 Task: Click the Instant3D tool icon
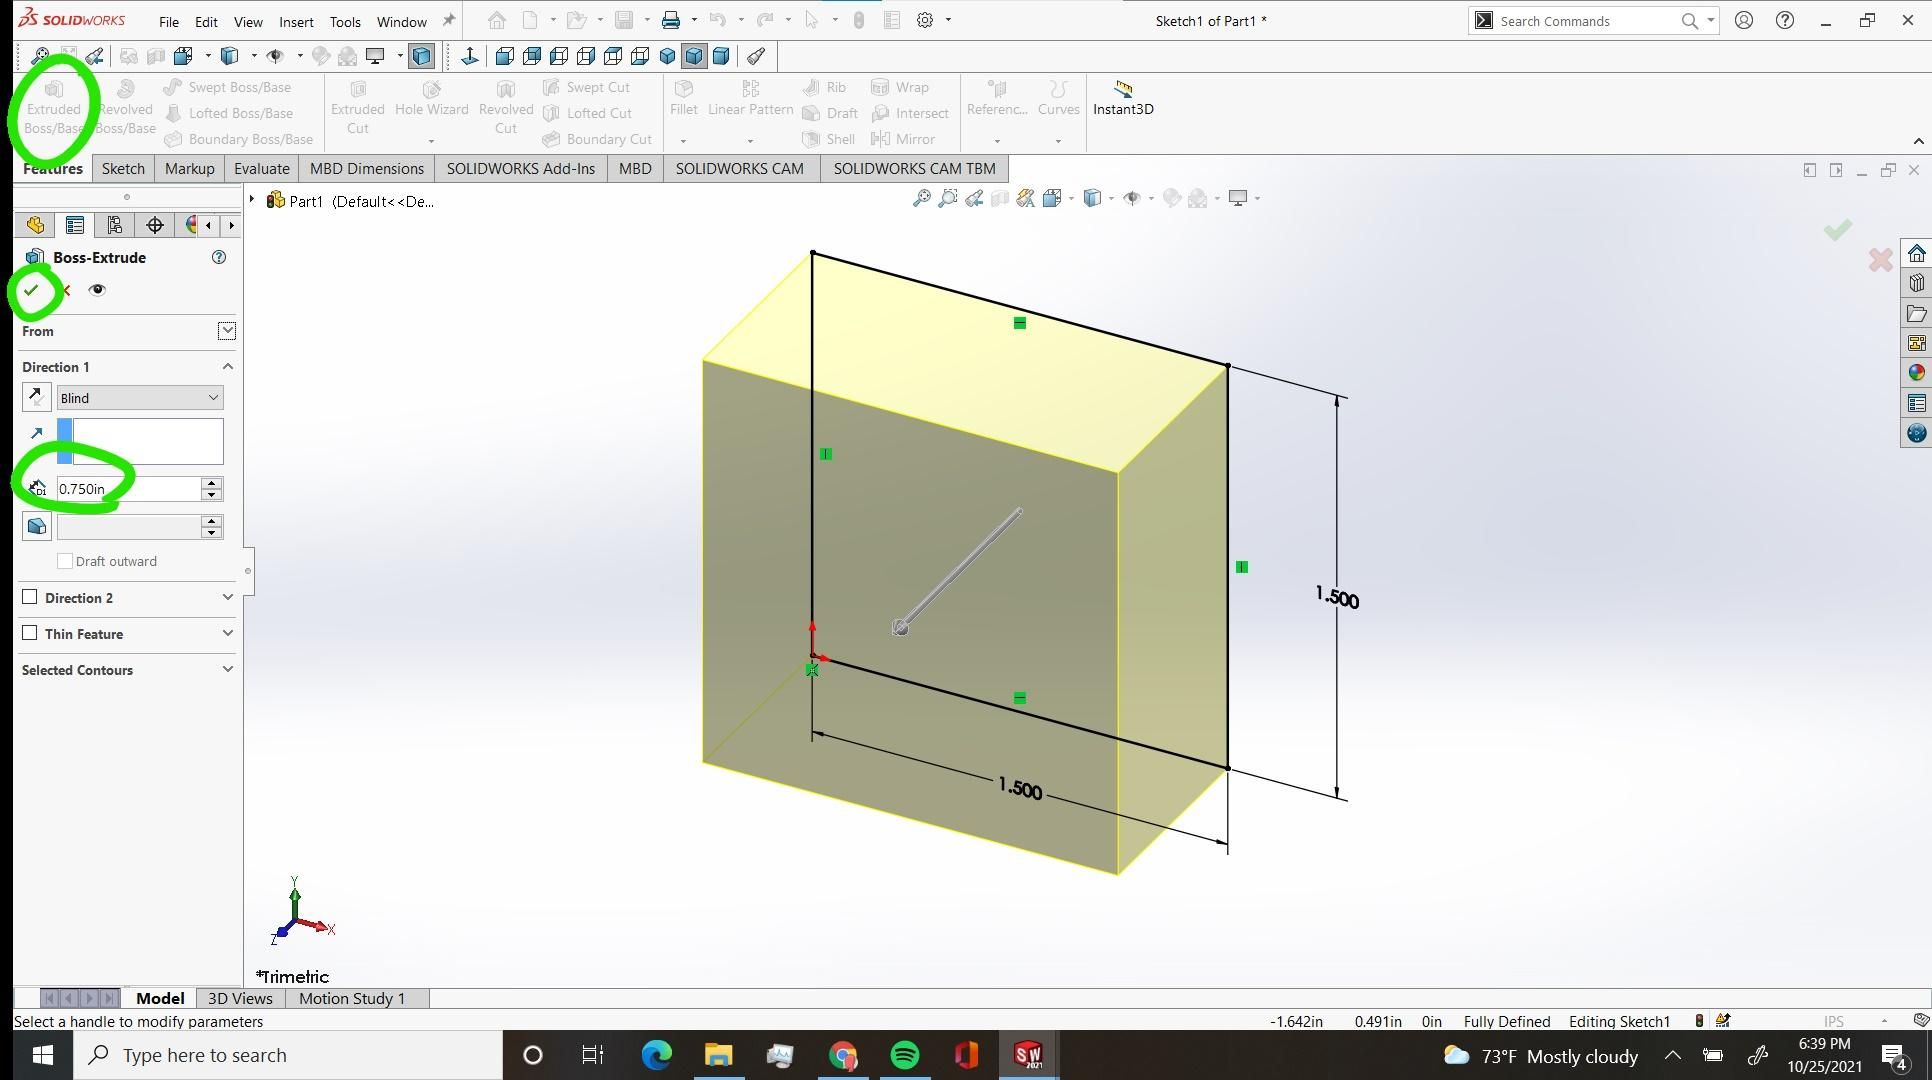(x=1122, y=90)
